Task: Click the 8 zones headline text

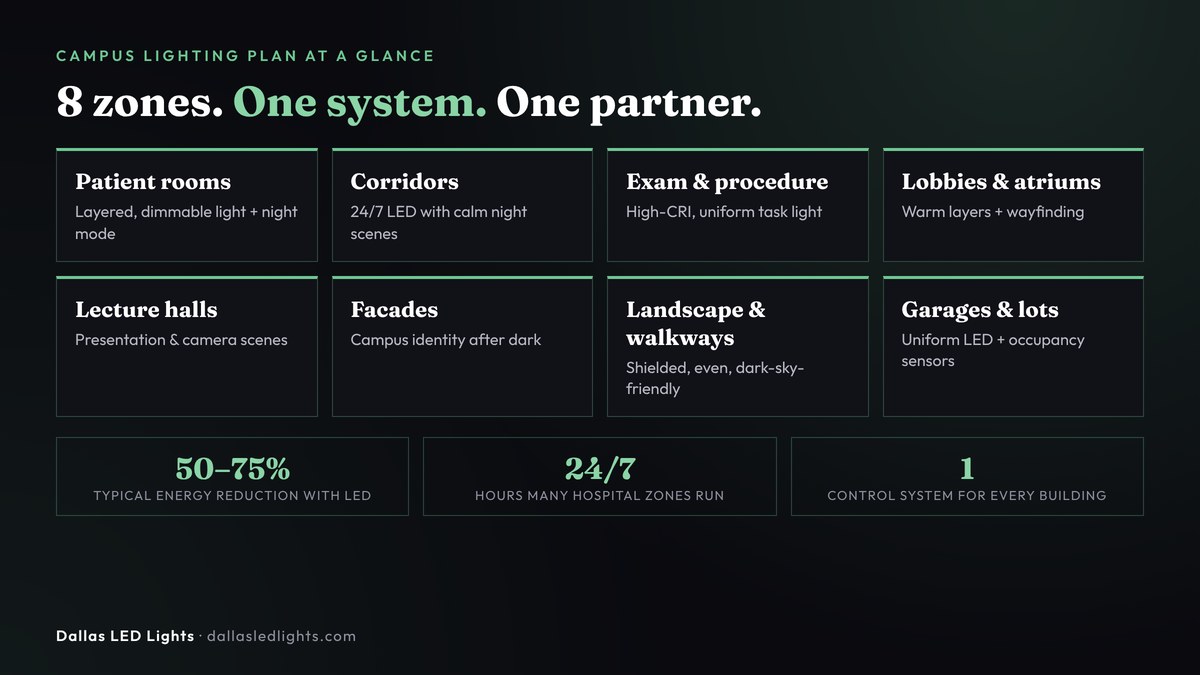Action: pyautogui.click(x=140, y=103)
